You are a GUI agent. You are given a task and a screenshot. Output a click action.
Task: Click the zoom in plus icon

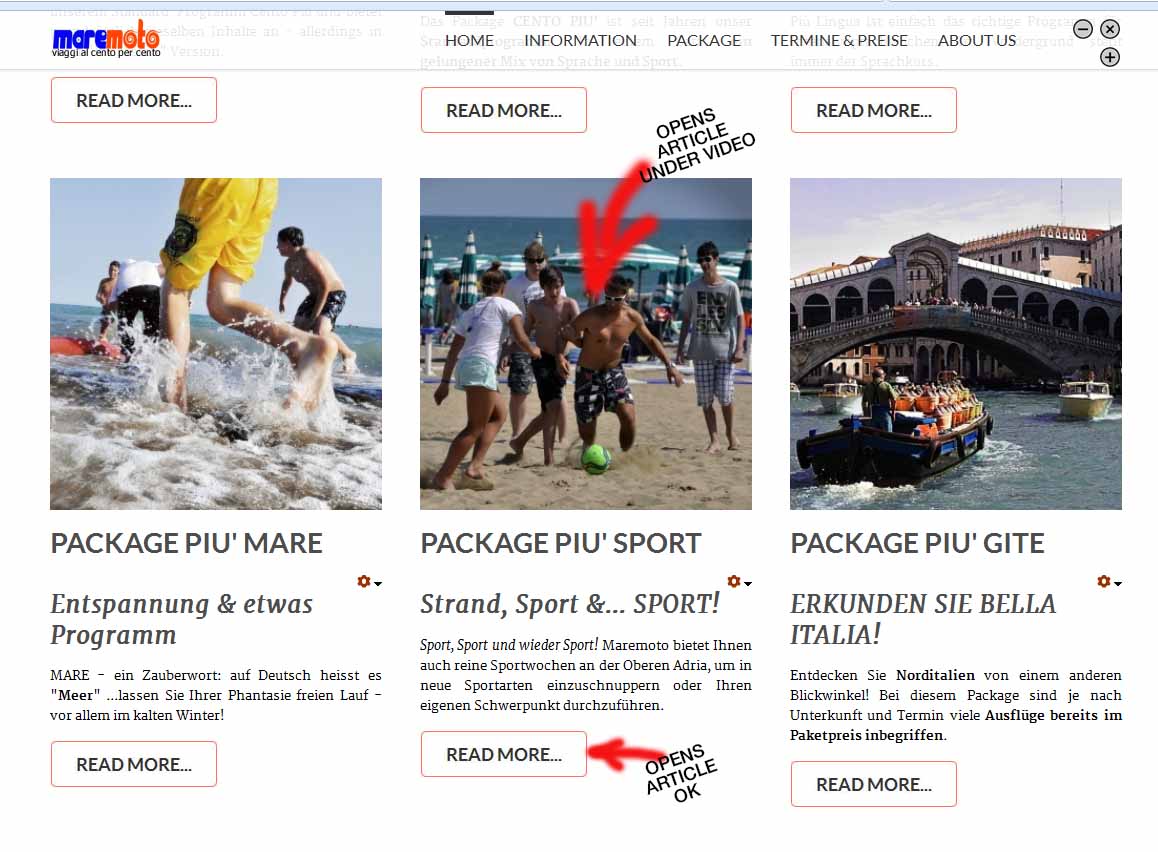tap(1109, 57)
